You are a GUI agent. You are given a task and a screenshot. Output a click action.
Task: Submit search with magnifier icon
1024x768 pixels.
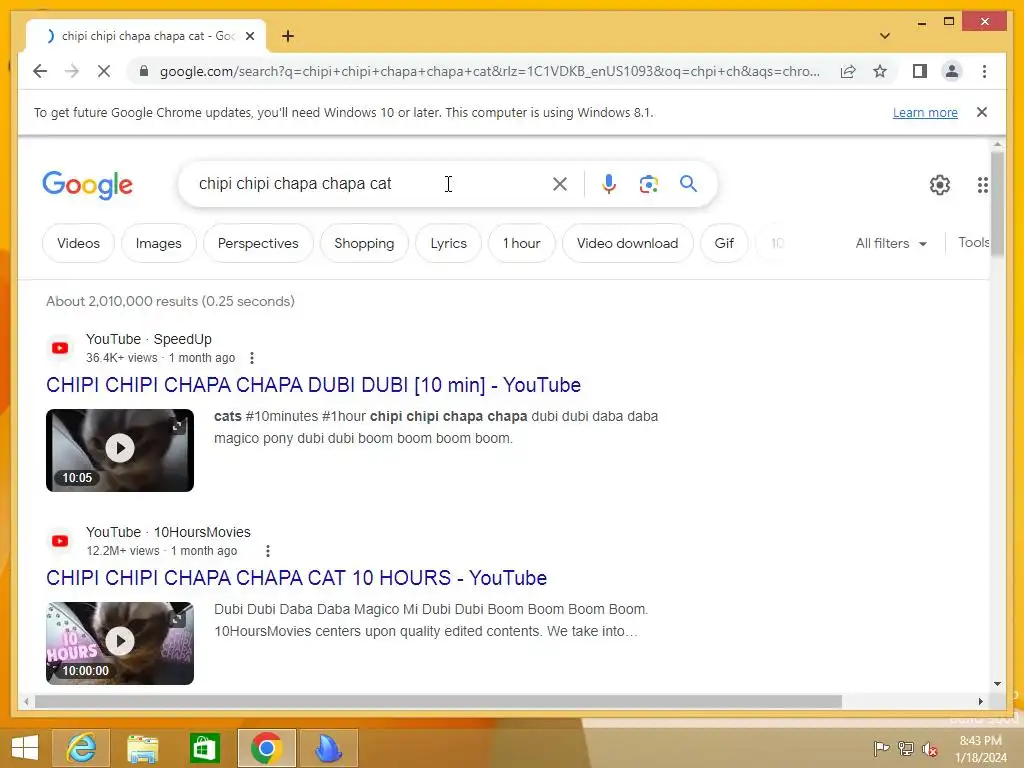click(688, 184)
